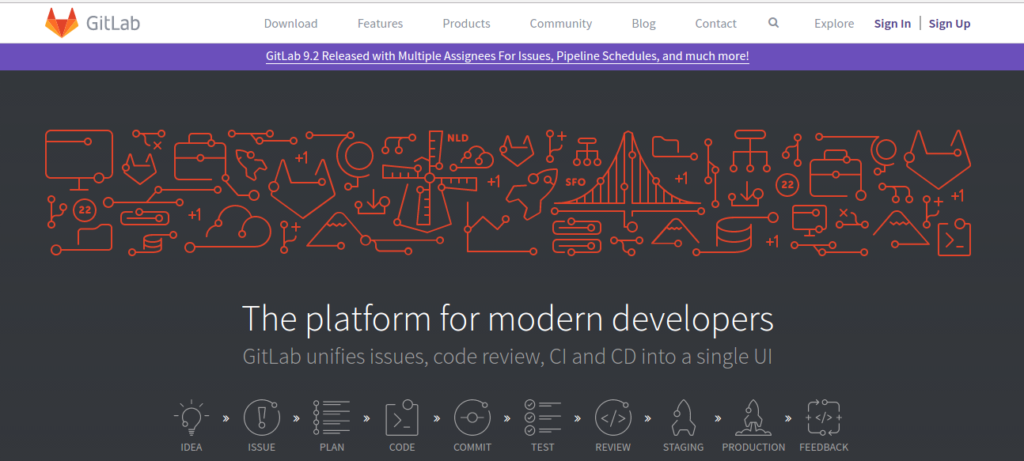Click the GitLab fox logo
This screenshot has width=1024, height=461.
point(61,22)
